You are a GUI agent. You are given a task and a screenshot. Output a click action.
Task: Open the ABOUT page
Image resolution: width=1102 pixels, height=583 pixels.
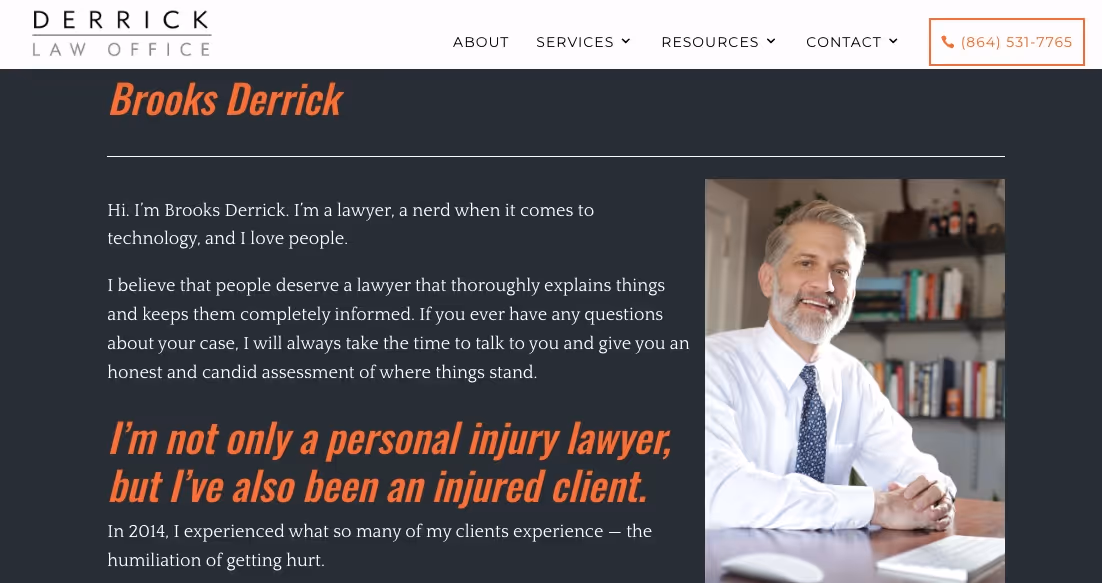click(481, 42)
